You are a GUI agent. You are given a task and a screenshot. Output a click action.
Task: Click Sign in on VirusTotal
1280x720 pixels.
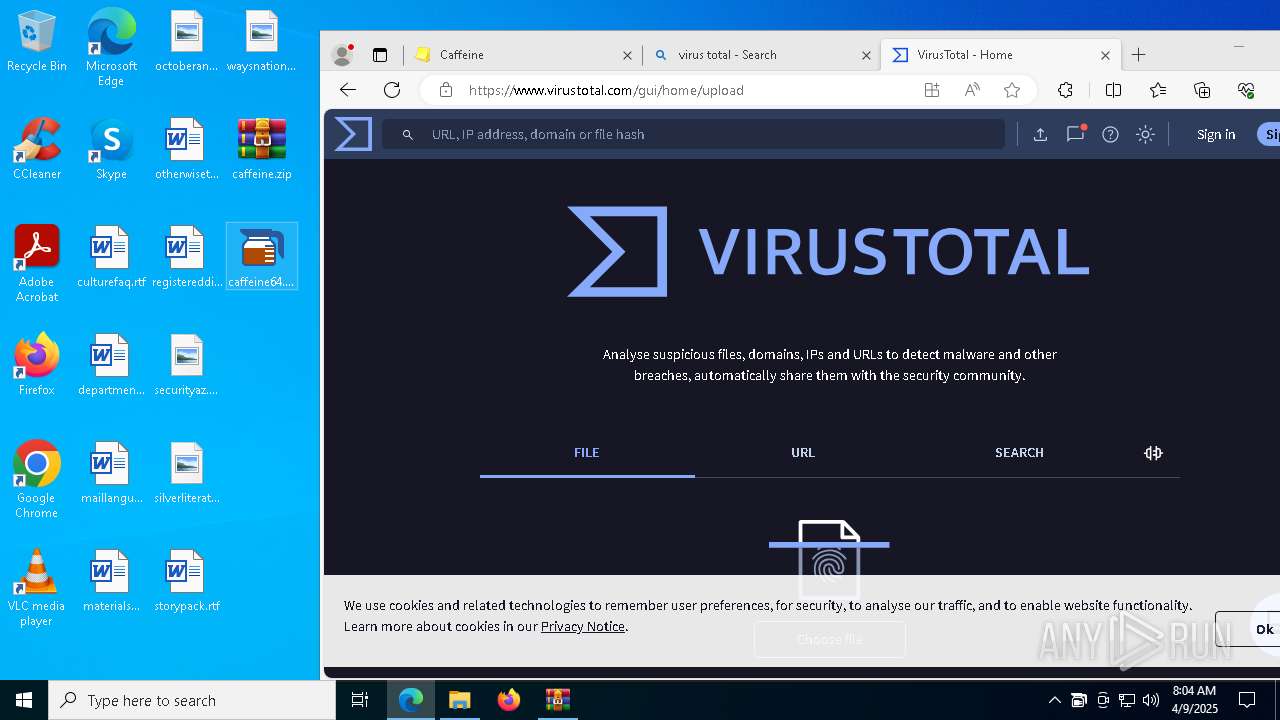click(1216, 134)
